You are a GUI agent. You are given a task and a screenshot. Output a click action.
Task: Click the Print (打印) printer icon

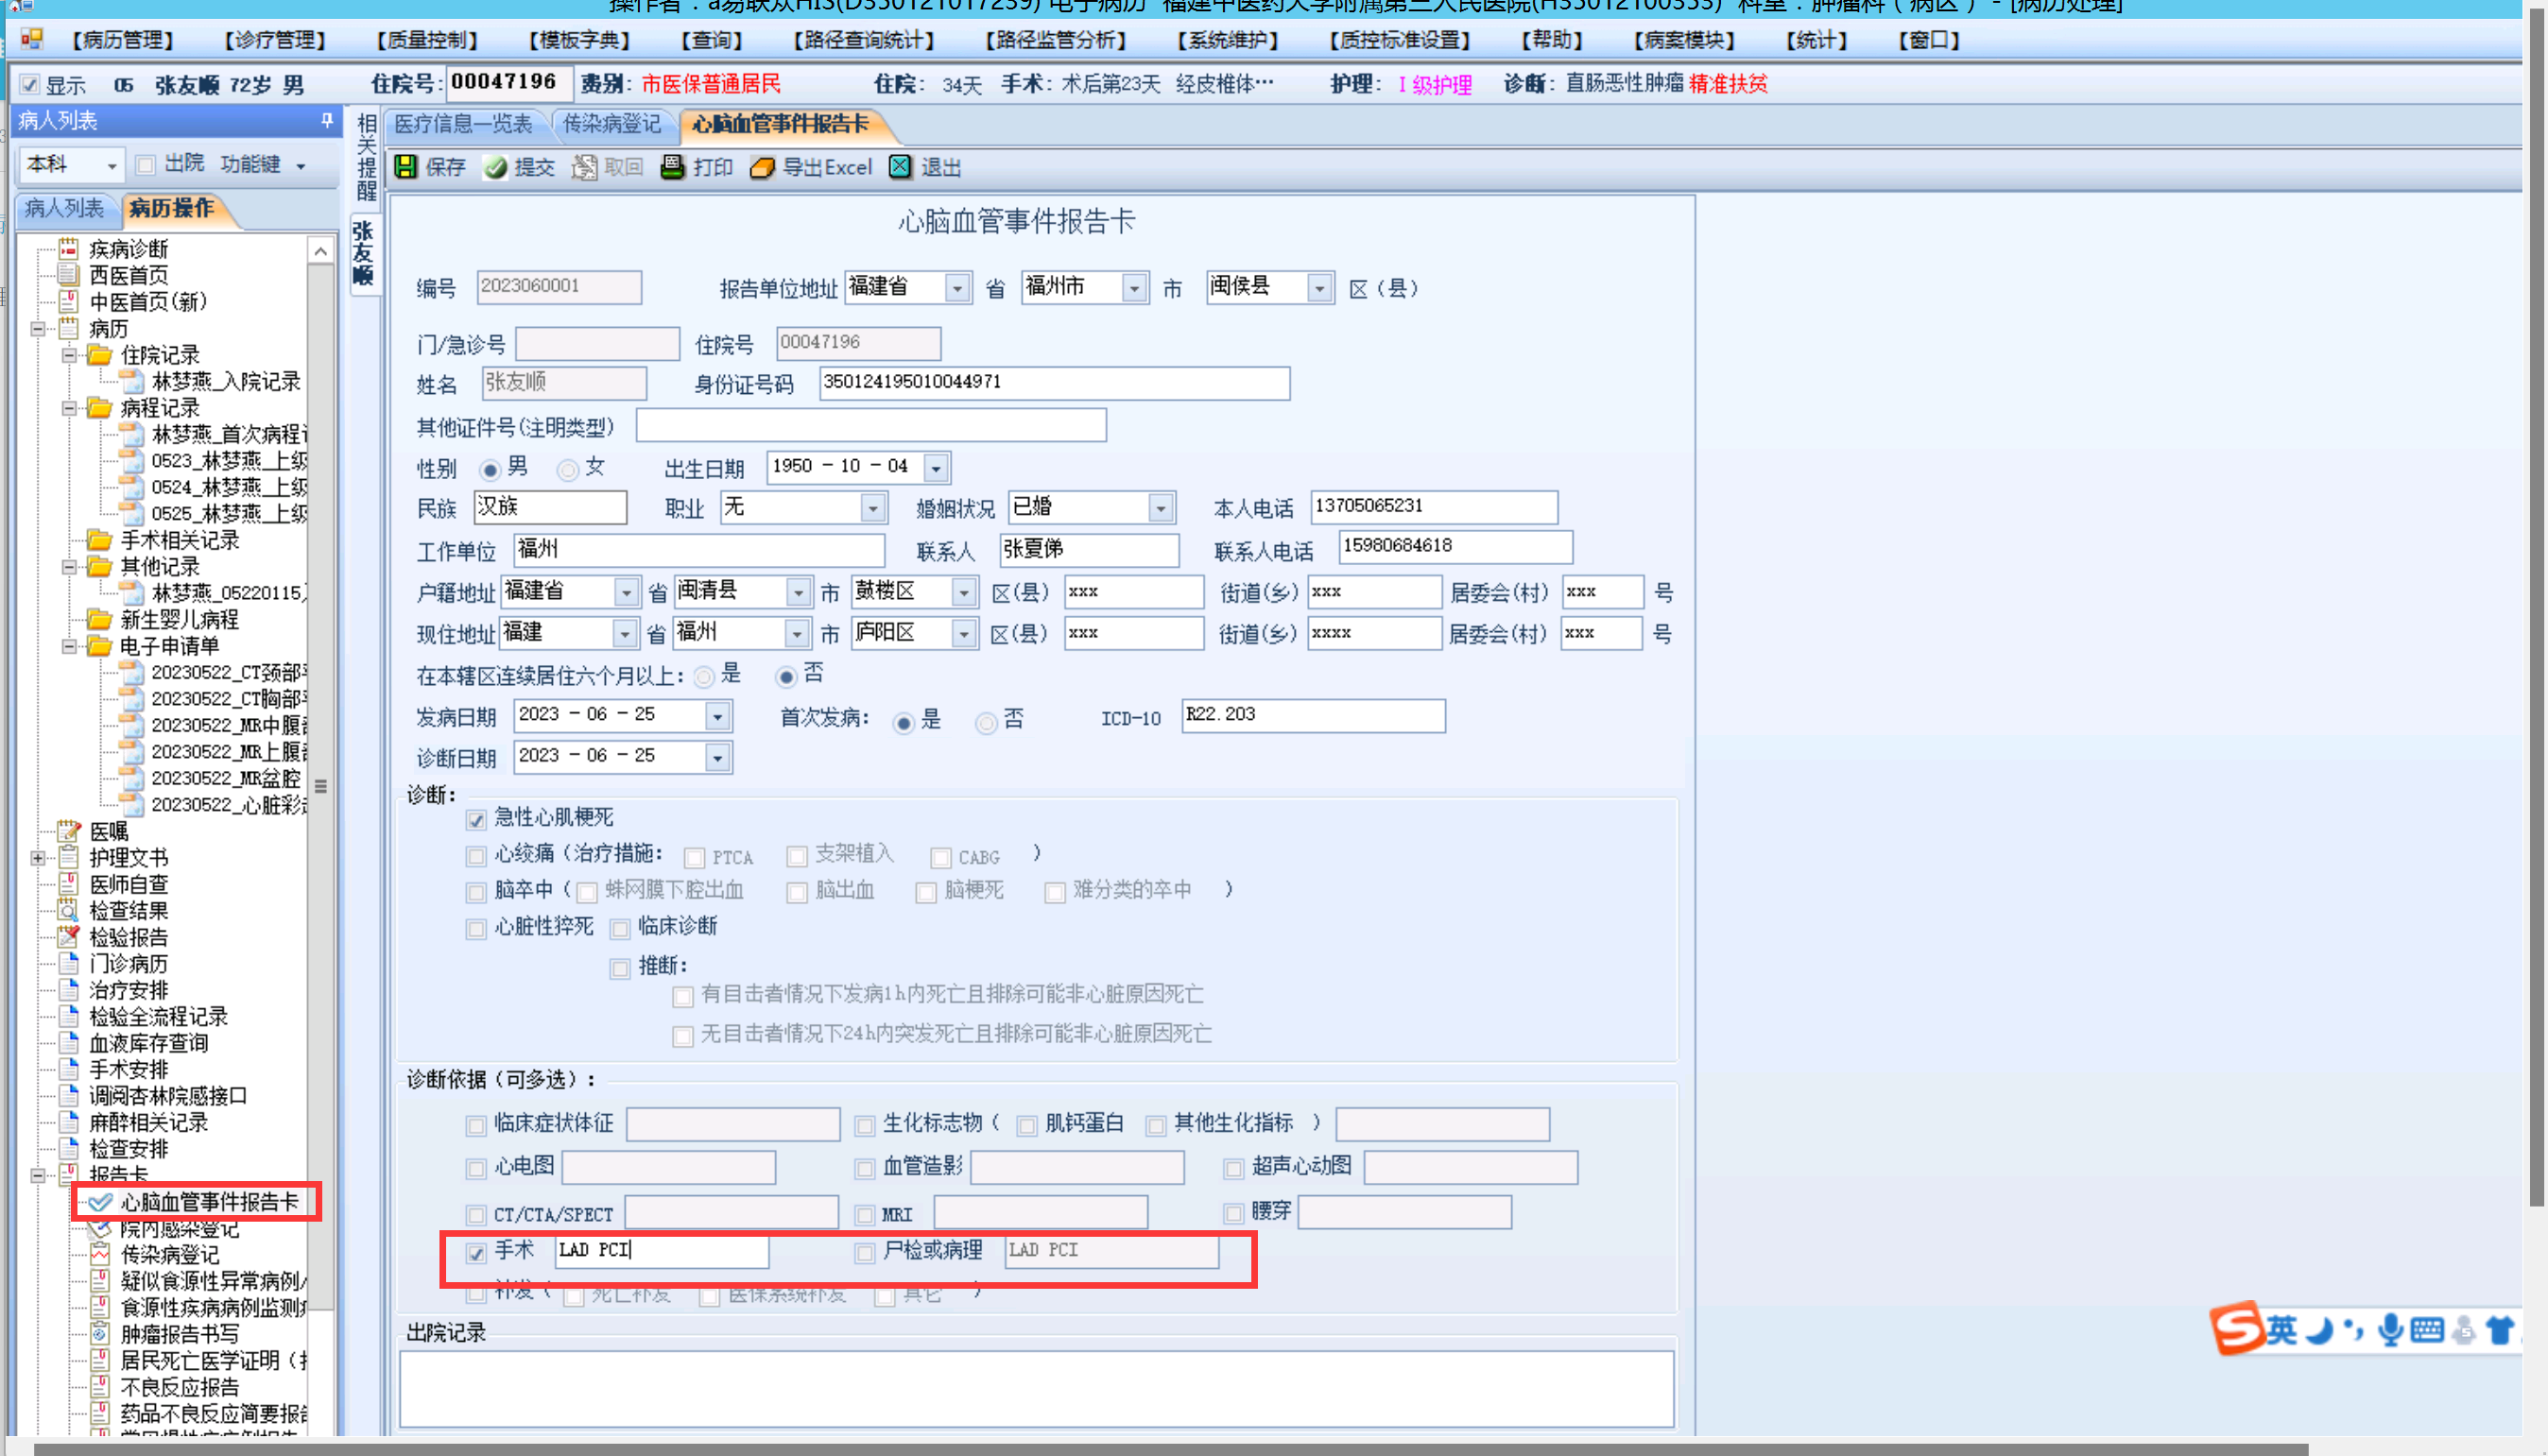pos(672,167)
